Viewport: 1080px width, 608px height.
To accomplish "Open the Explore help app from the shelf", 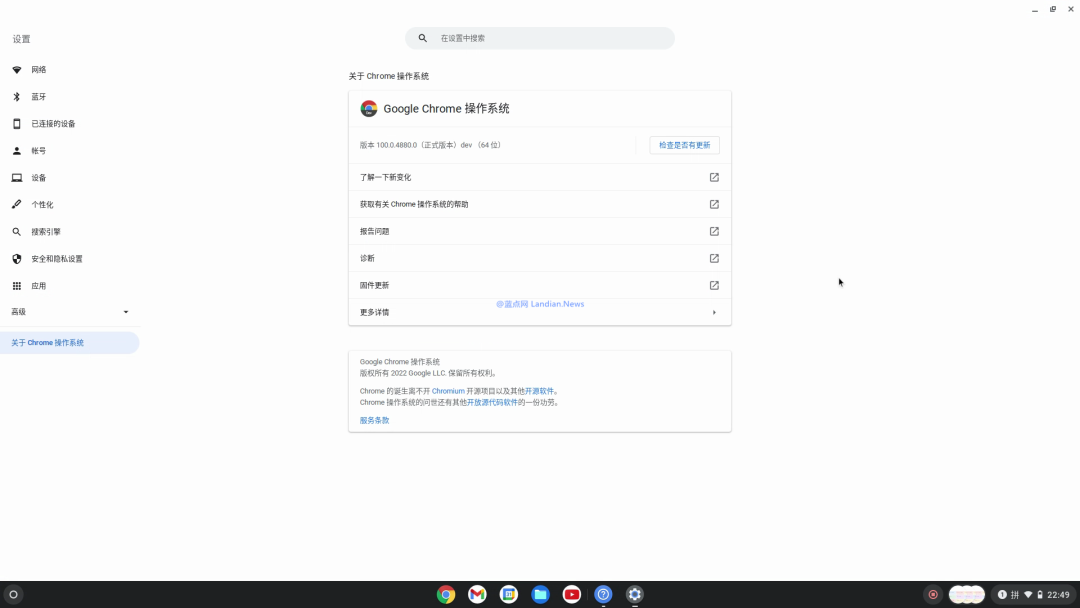I will (603, 593).
